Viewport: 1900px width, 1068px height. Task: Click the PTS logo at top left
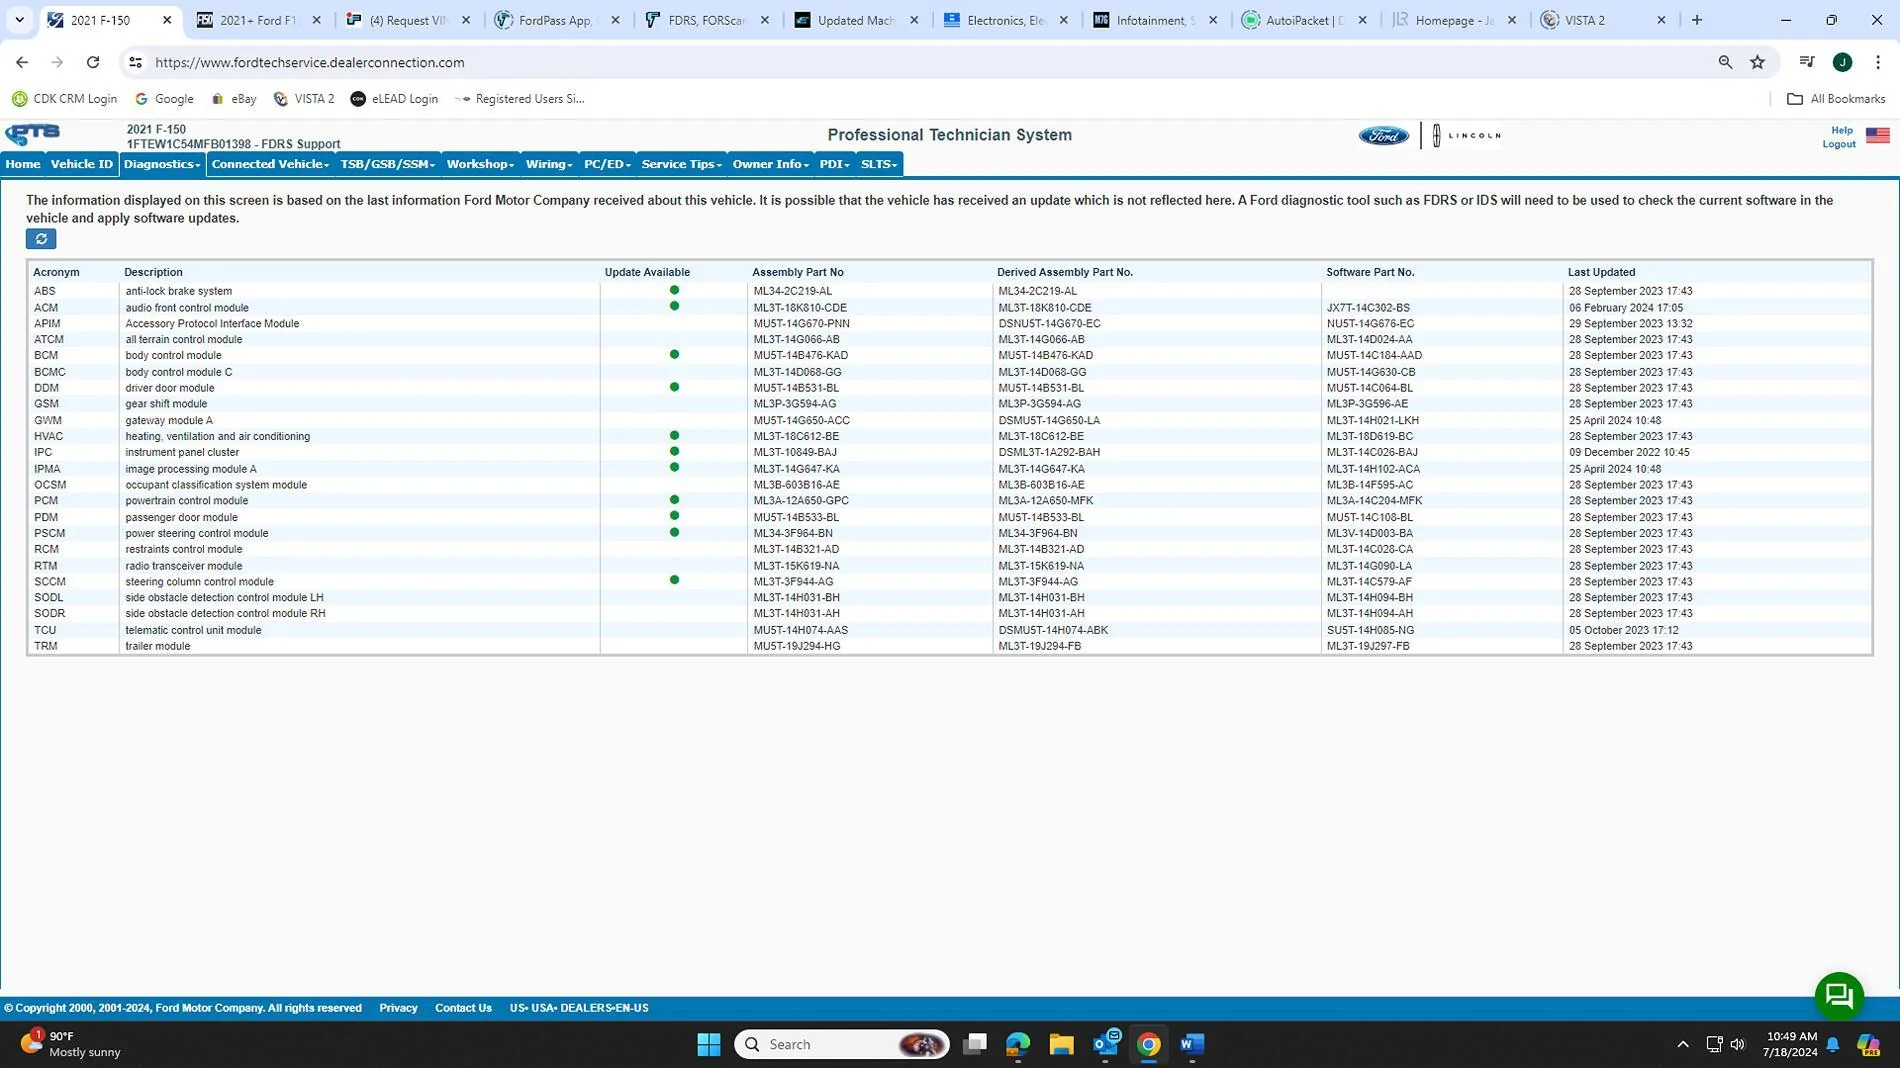[x=33, y=134]
